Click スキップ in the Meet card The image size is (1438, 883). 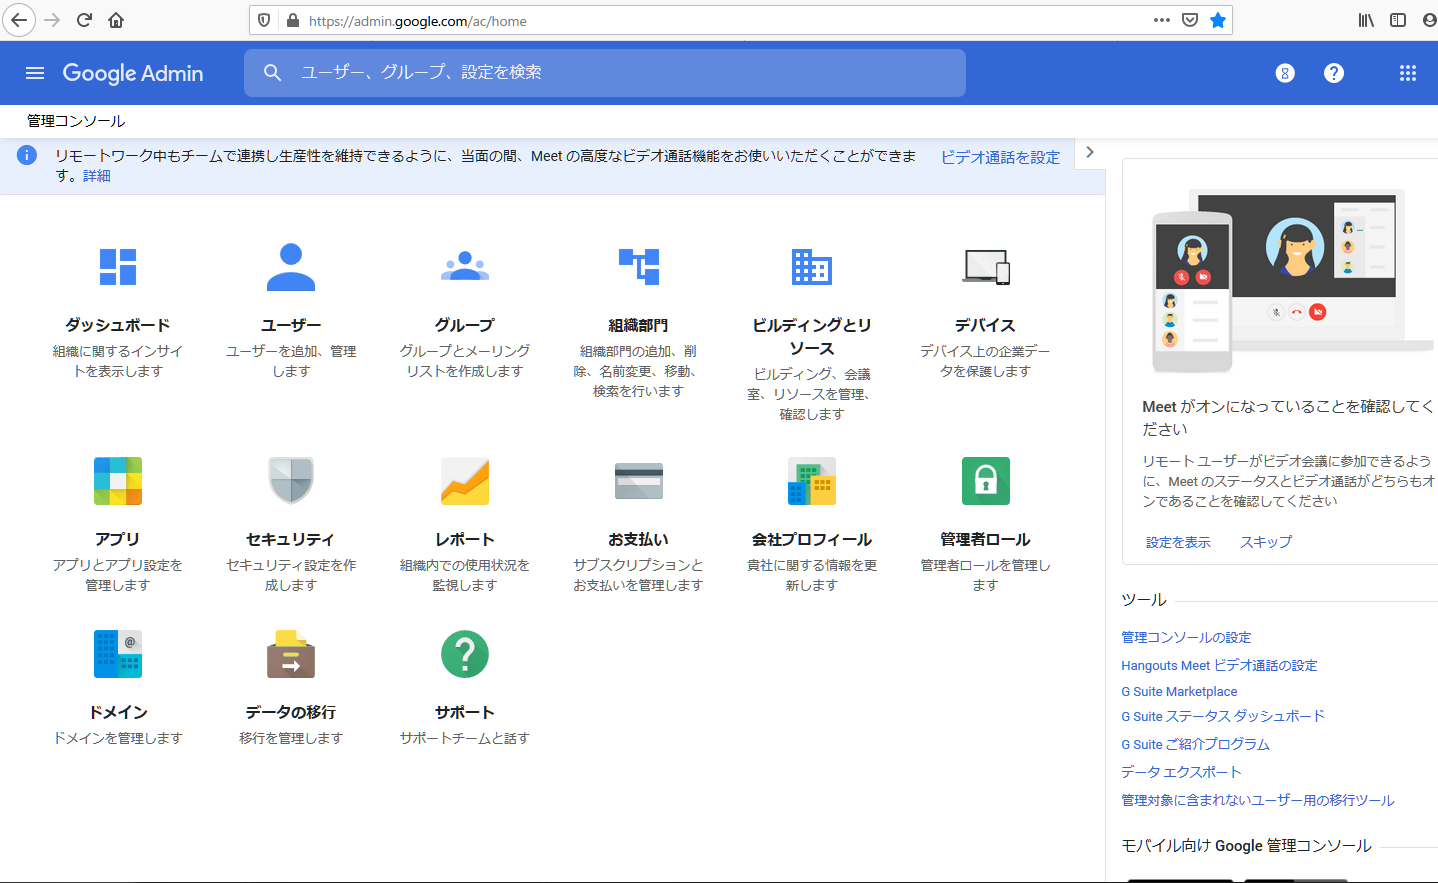1266,542
